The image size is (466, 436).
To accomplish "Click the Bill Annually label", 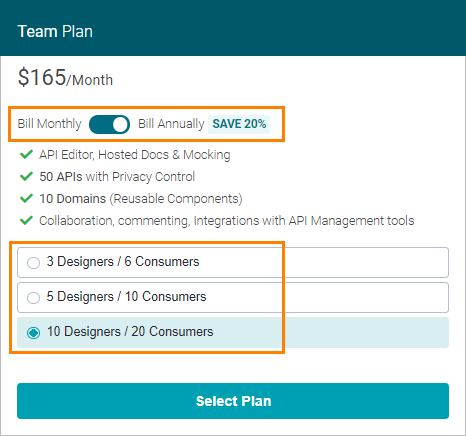I will point(171,124).
